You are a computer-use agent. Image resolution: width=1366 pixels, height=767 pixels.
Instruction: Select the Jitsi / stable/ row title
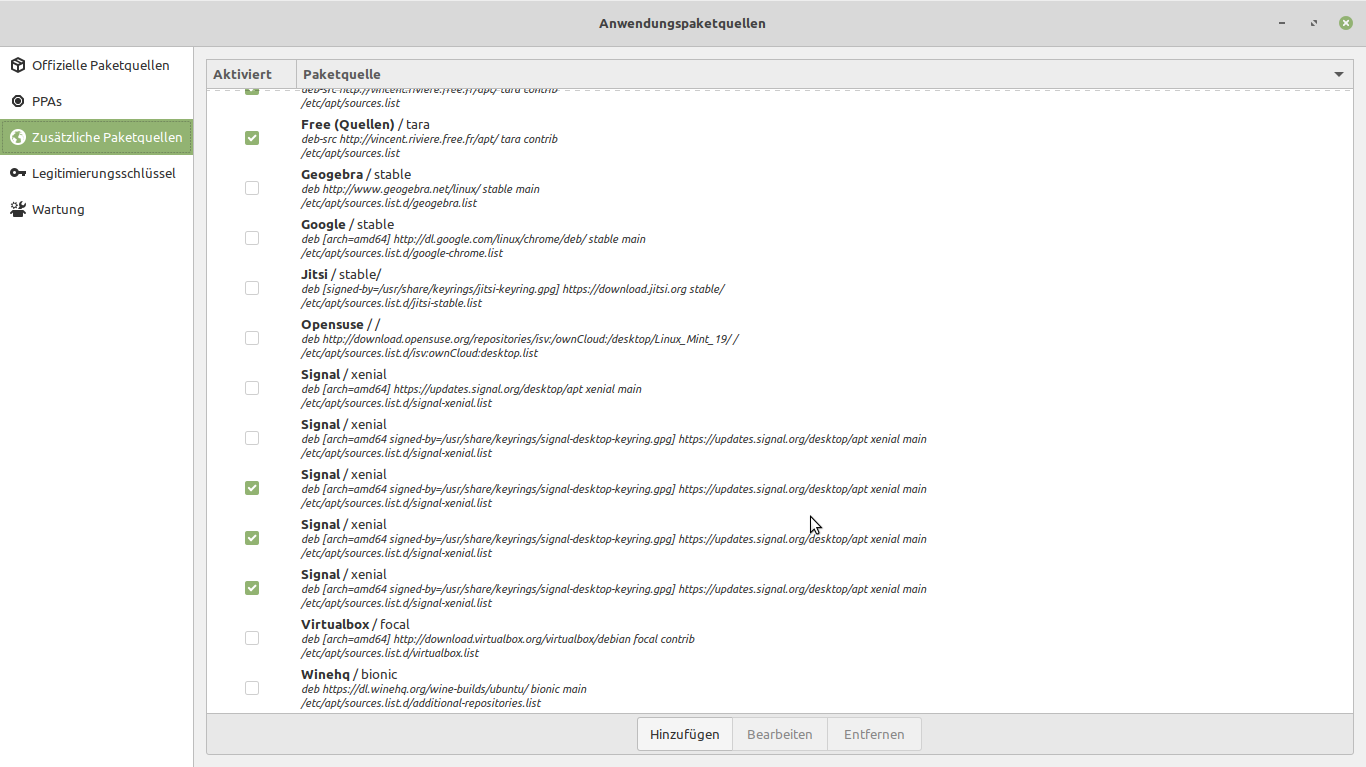(341, 274)
